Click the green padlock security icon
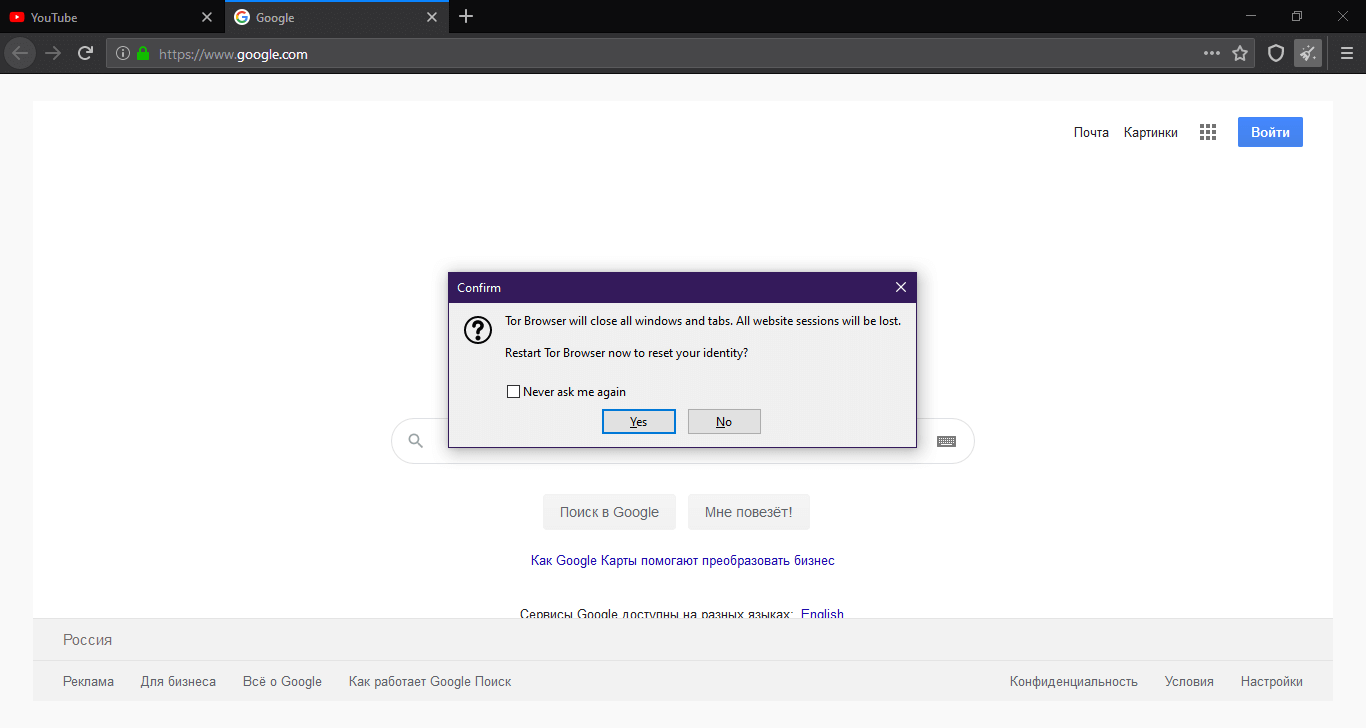Image resolution: width=1366 pixels, height=728 pixels. coord(143,54)
